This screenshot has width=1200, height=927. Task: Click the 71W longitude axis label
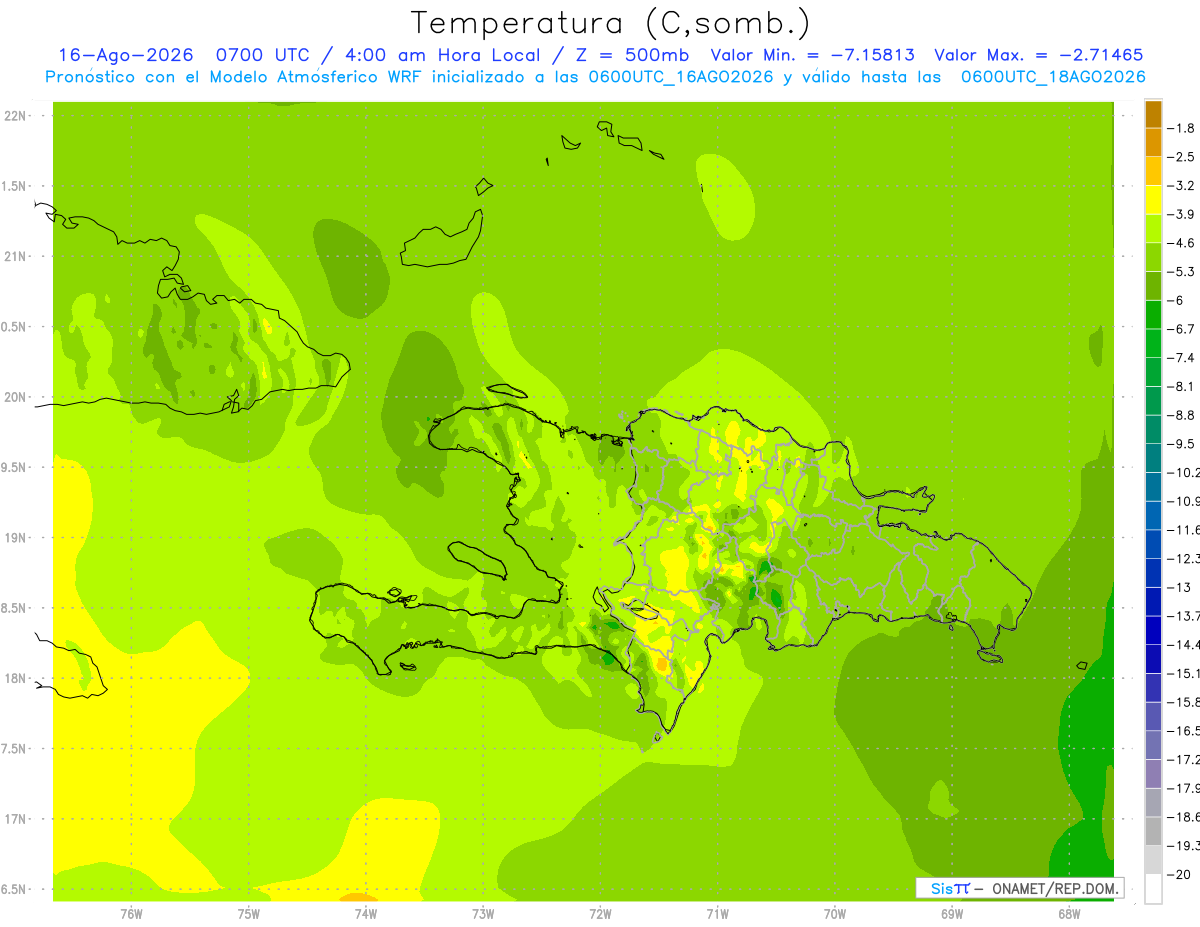717,913
